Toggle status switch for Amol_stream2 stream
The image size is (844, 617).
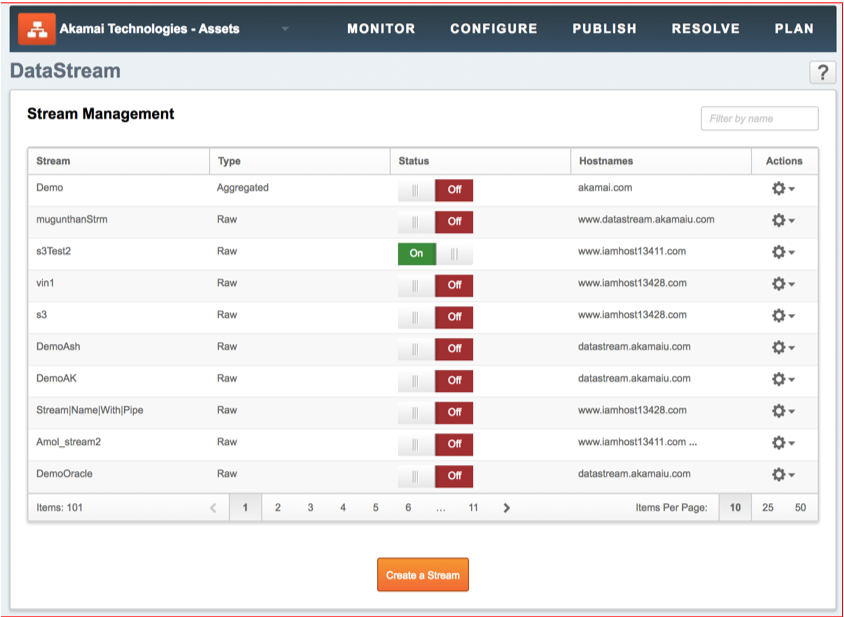(x=435, y=444)
